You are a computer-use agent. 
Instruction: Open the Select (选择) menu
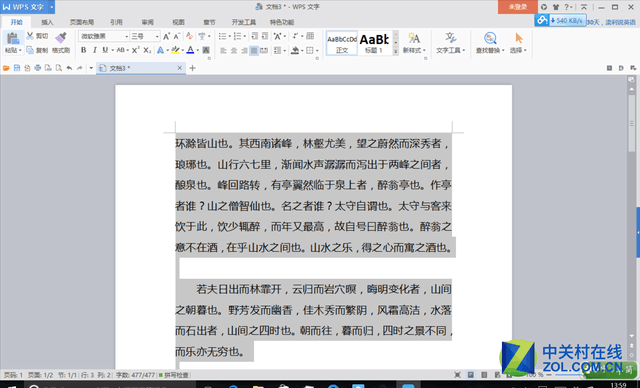click(x=518, y=43)
